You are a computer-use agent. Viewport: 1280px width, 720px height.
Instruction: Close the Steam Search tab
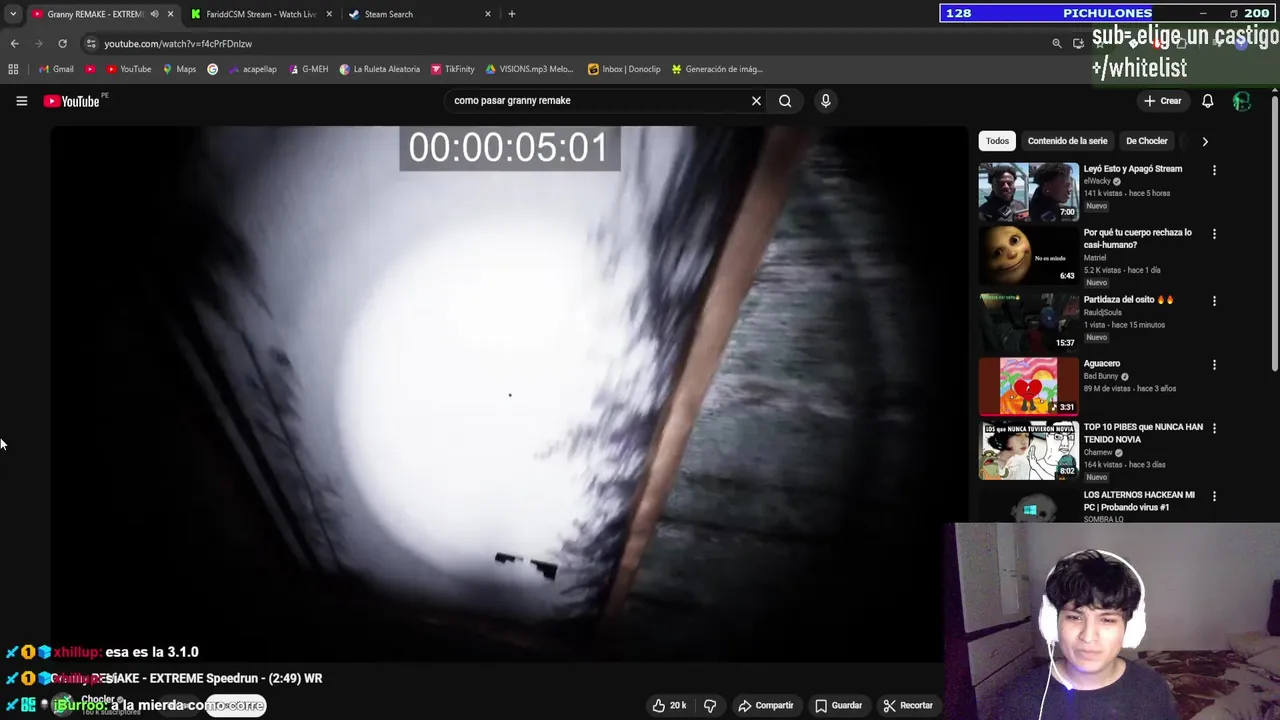(488, 14)
